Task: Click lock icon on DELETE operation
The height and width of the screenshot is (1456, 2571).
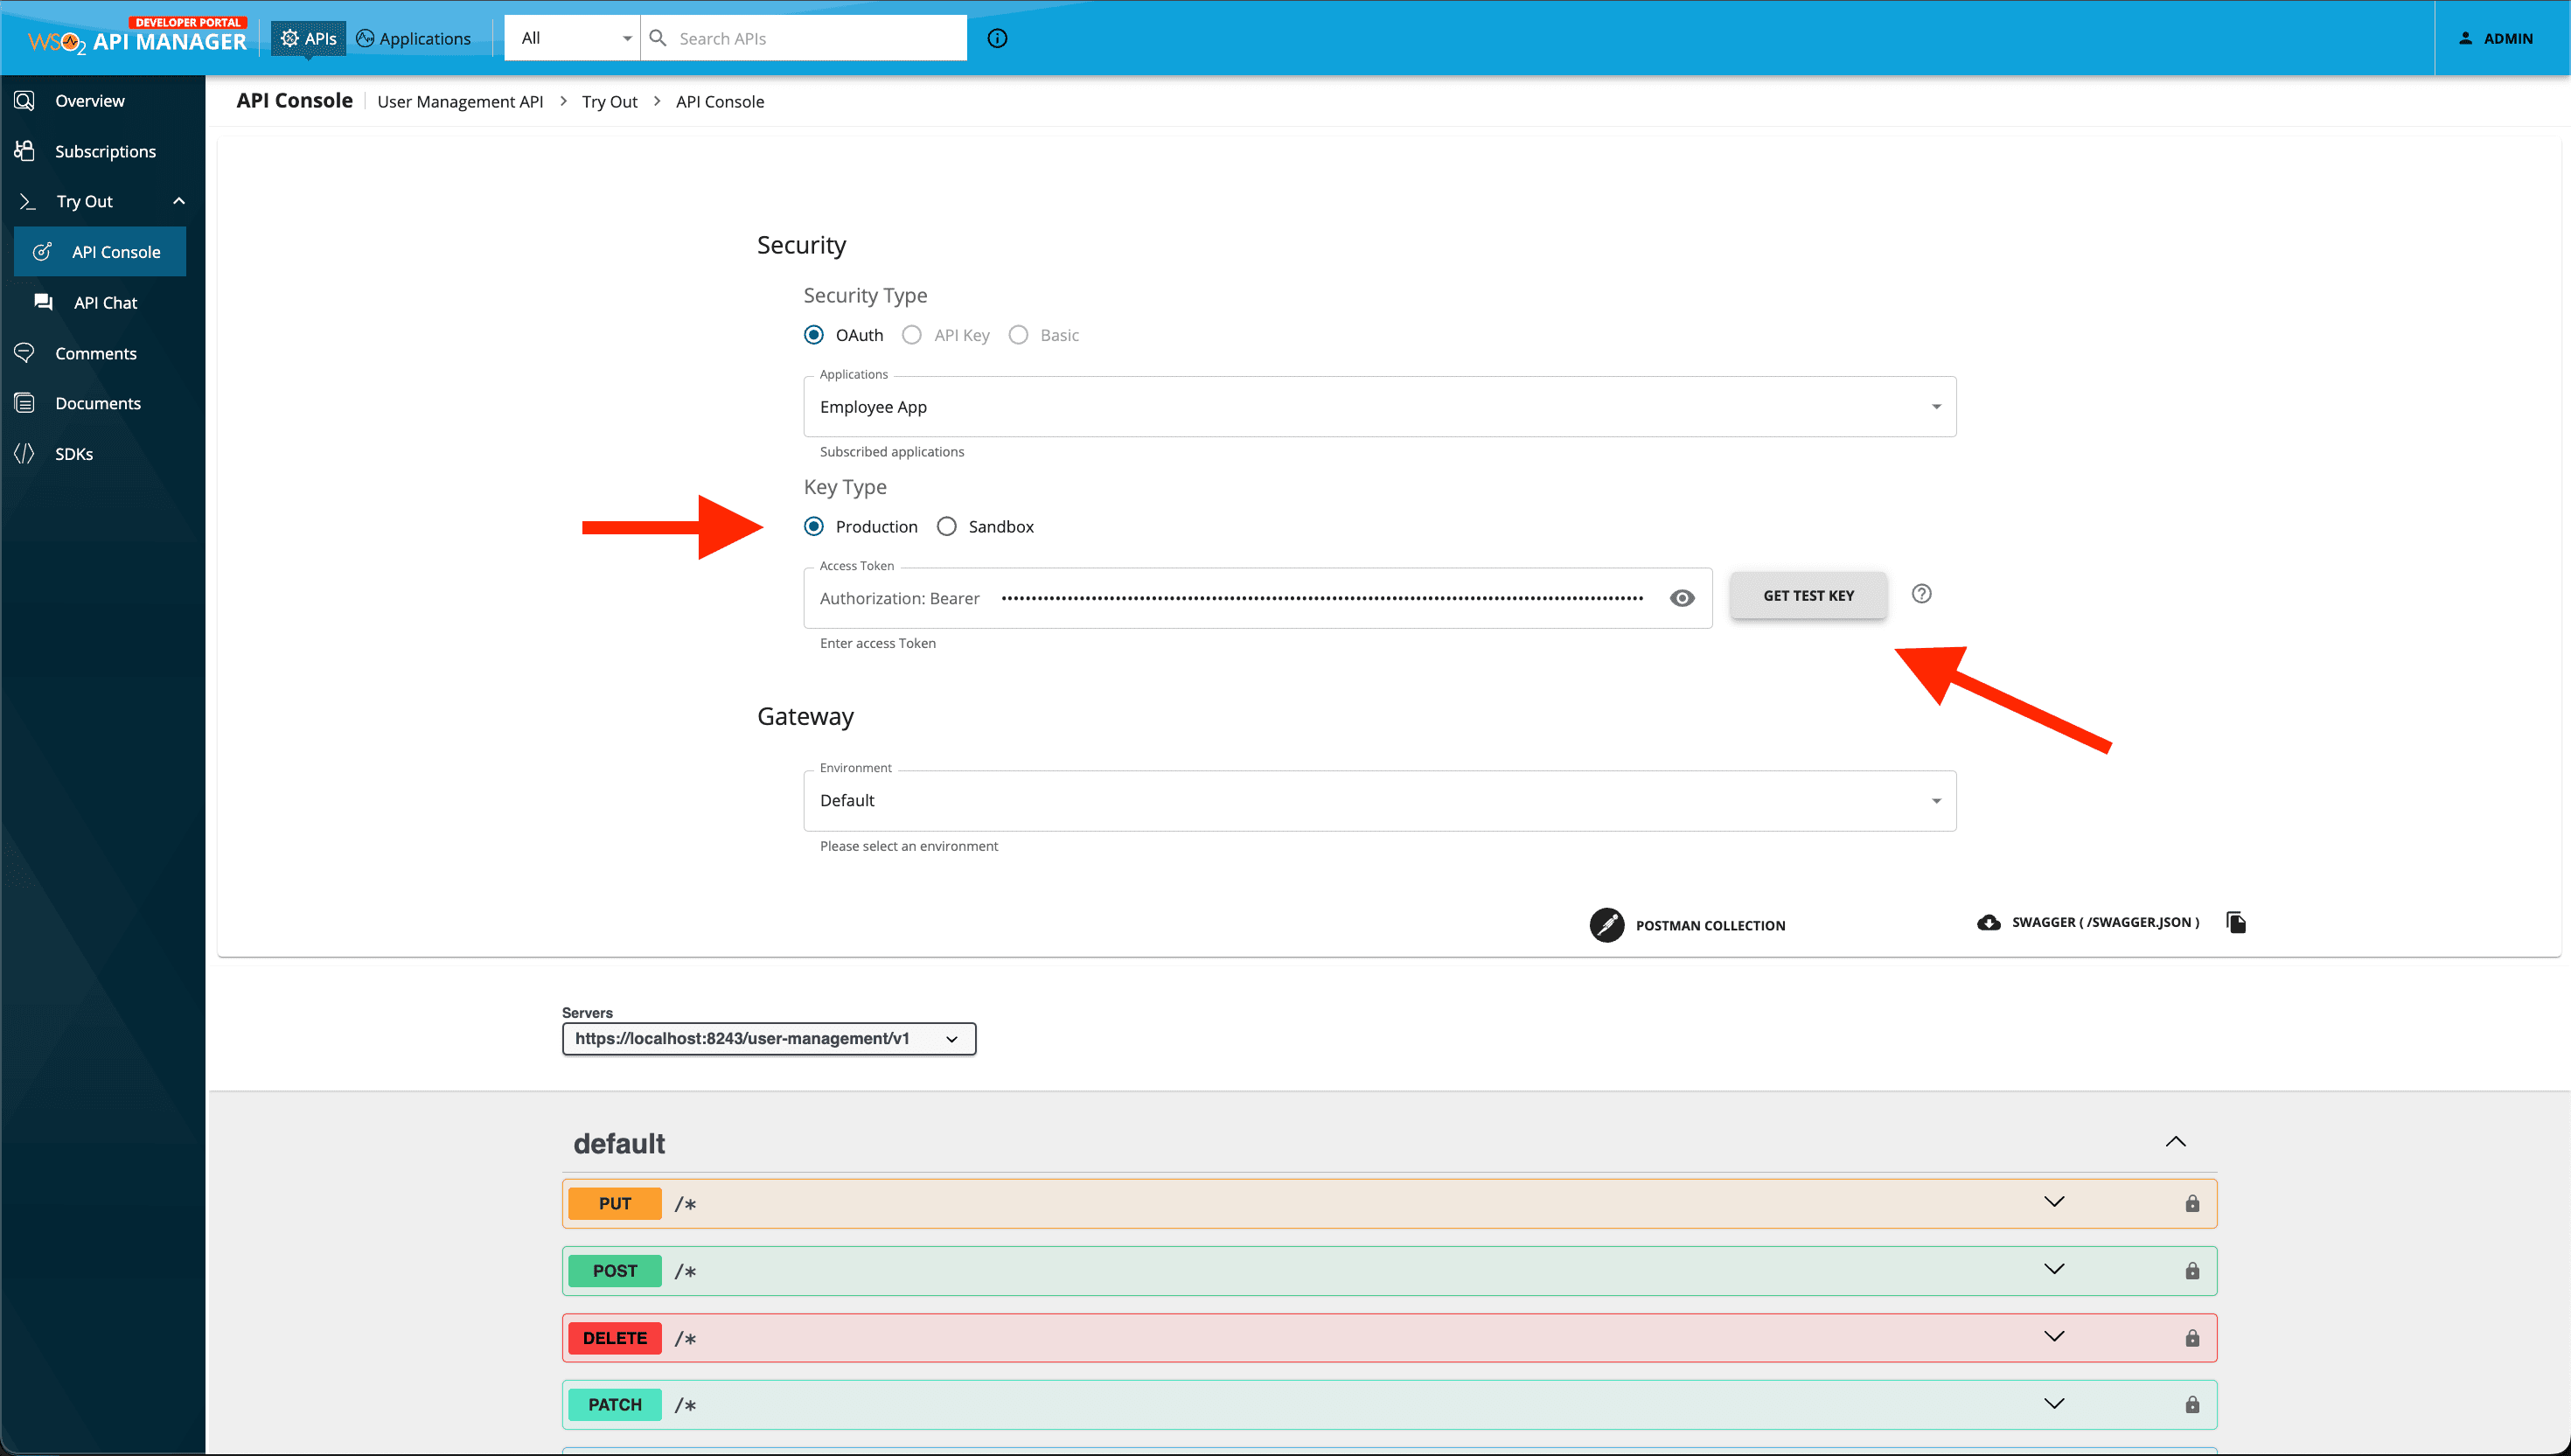Action: 2192,1338
